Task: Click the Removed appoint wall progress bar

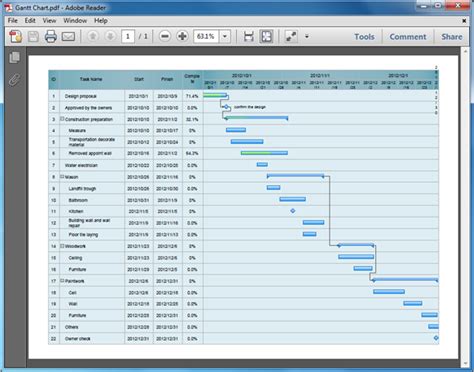Action: point(264,153)
